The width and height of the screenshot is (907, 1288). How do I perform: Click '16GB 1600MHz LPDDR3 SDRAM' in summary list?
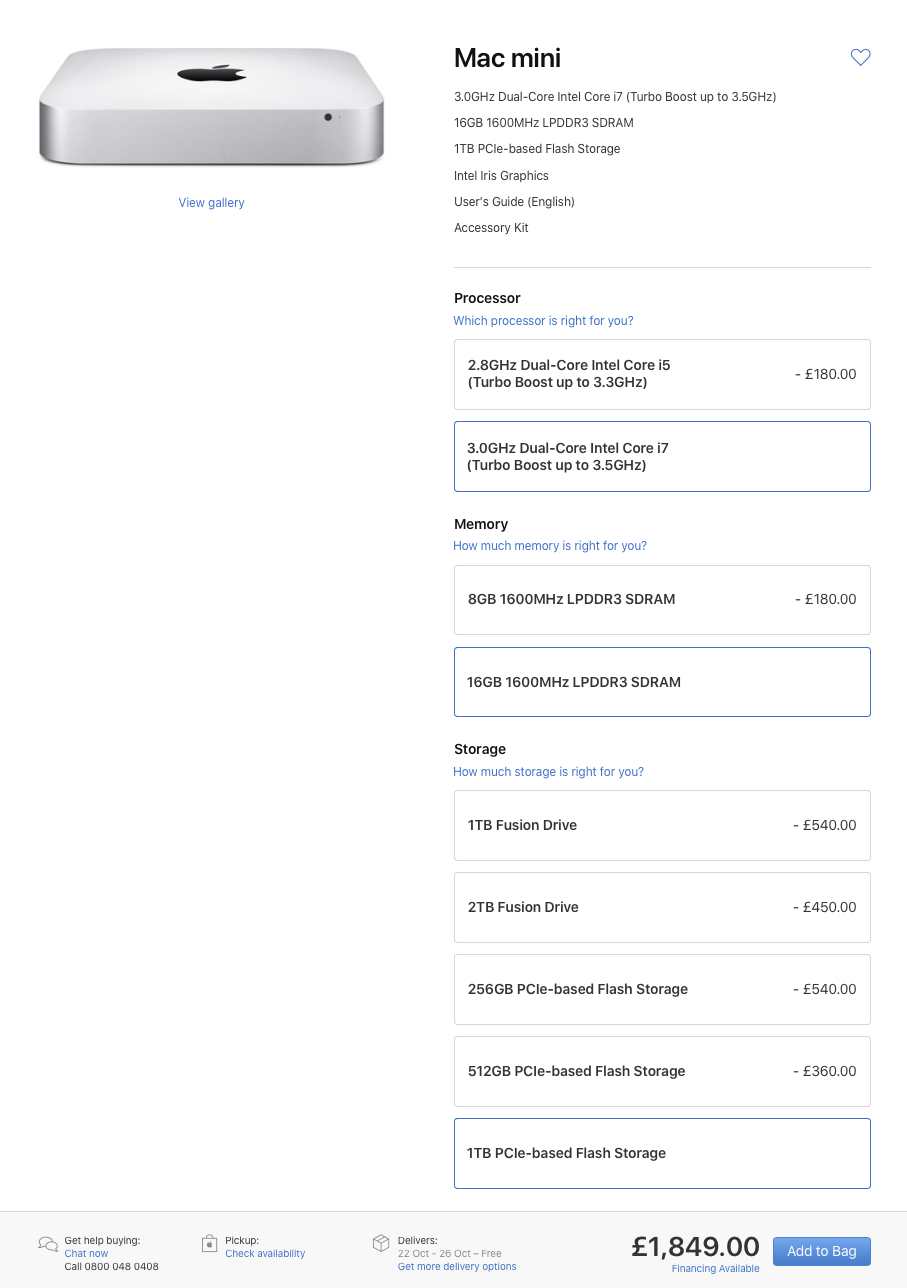coord(544,123)
